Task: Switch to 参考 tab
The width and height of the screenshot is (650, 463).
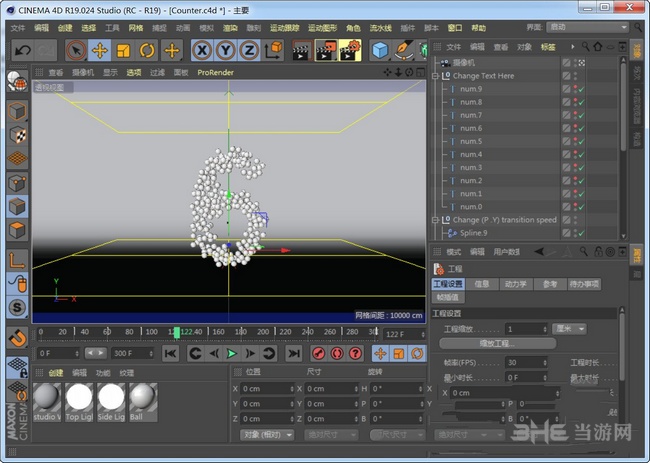Action: [549, 284]
